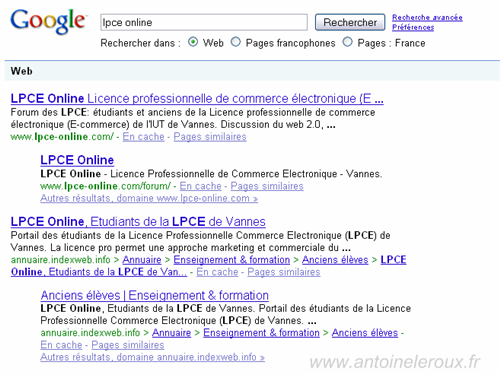This screenshot has height=374, width=500.
Task: Open the Préférences link
Action: [x=413, y=27]
